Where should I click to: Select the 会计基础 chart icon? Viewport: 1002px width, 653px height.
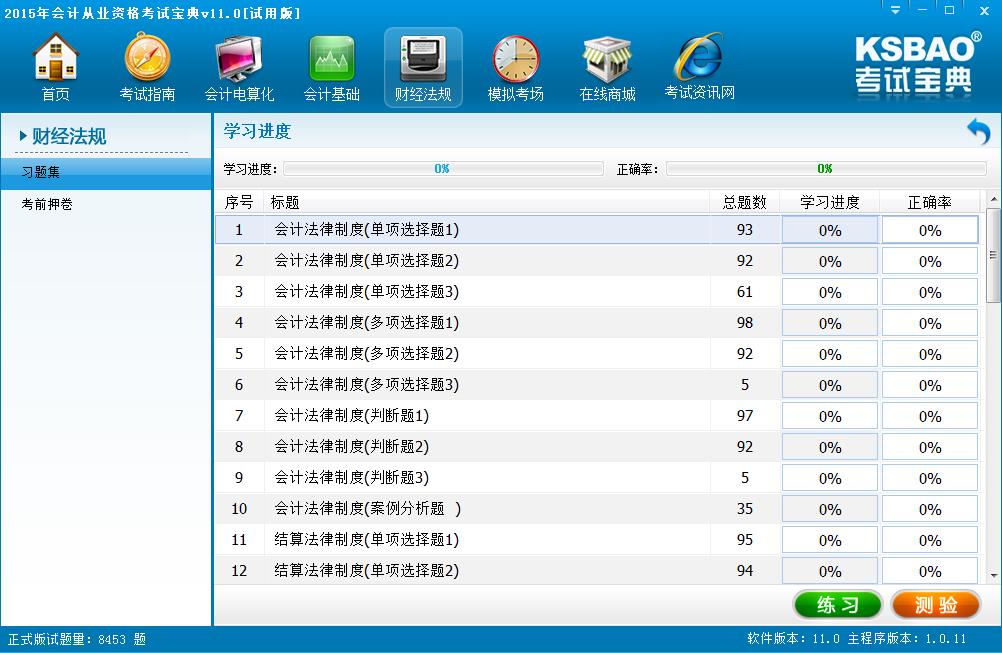click(x=331, y=67)
